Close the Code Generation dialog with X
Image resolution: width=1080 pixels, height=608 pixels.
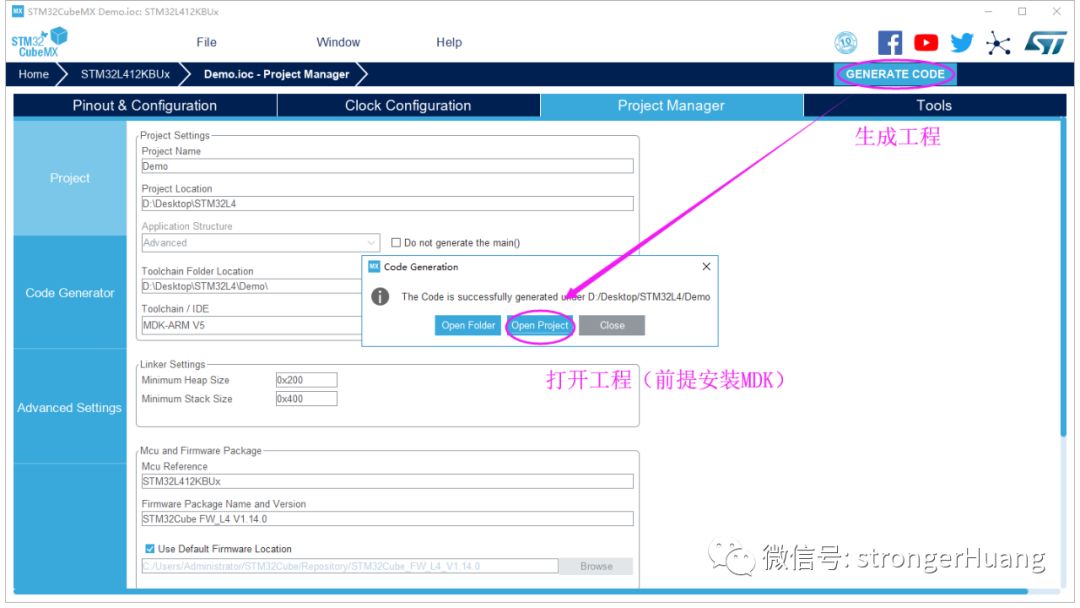(x=706, y=267)
